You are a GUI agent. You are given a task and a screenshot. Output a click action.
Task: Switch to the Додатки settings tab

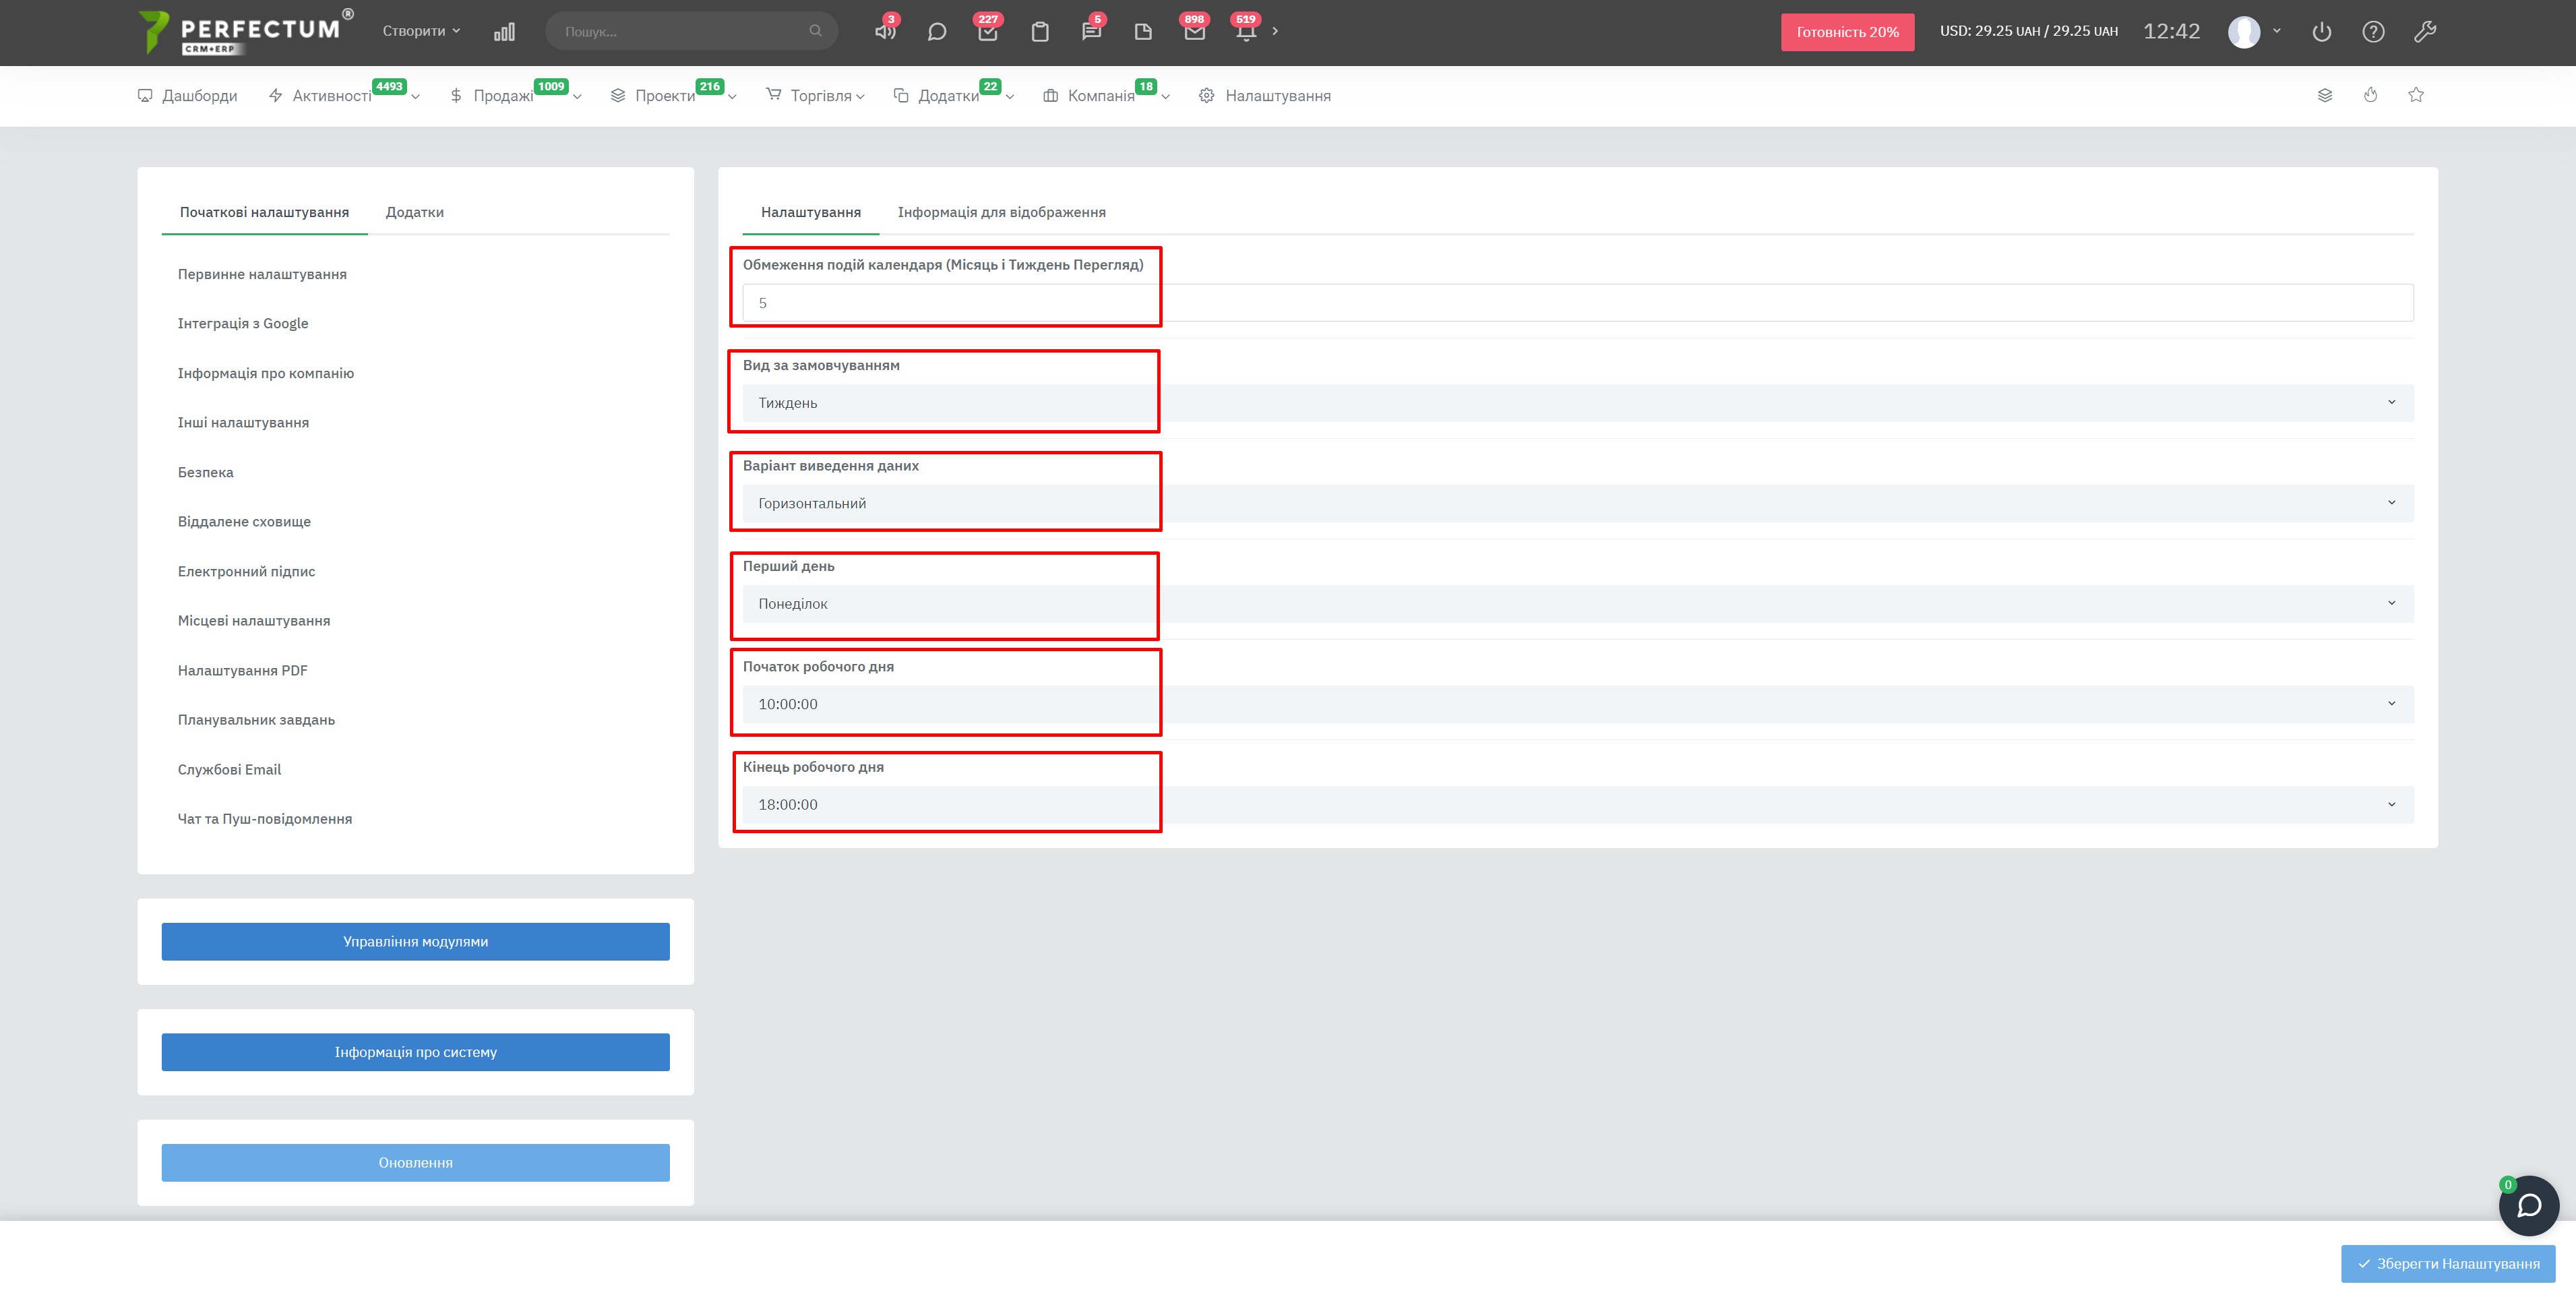click(414, 212)
